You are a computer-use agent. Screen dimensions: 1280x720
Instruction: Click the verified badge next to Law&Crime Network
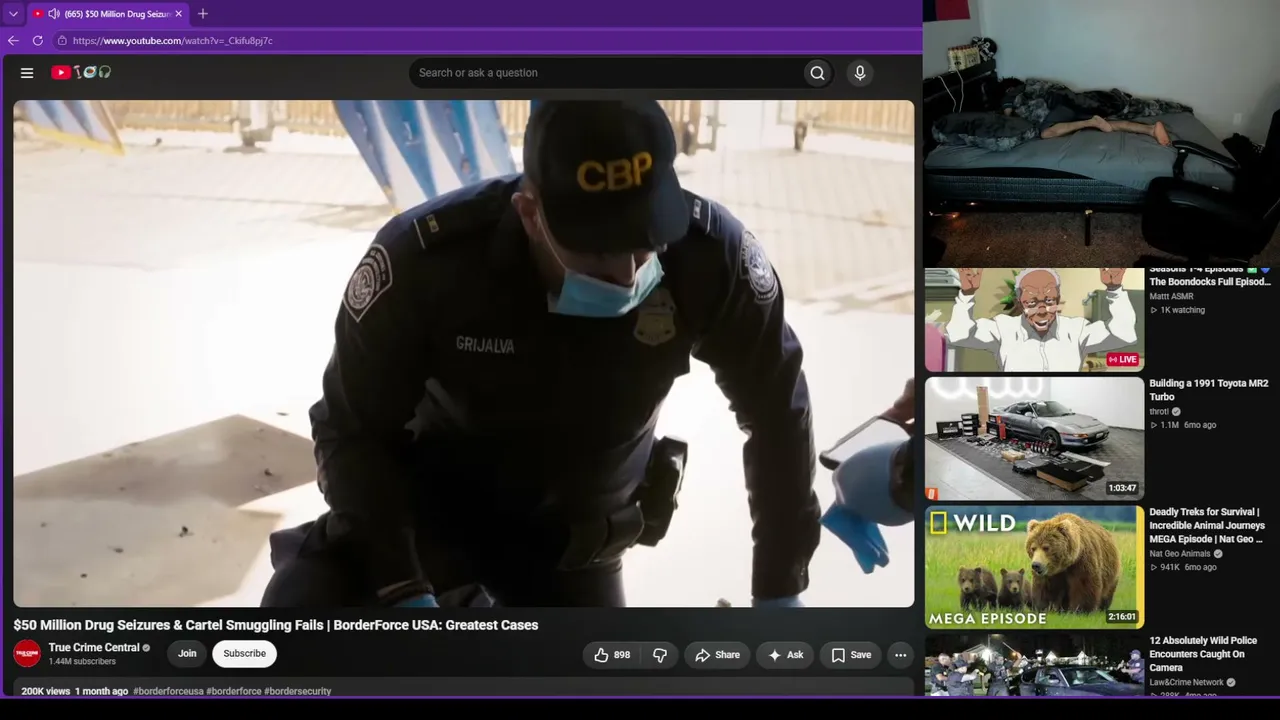click(x=1231, y=683)
